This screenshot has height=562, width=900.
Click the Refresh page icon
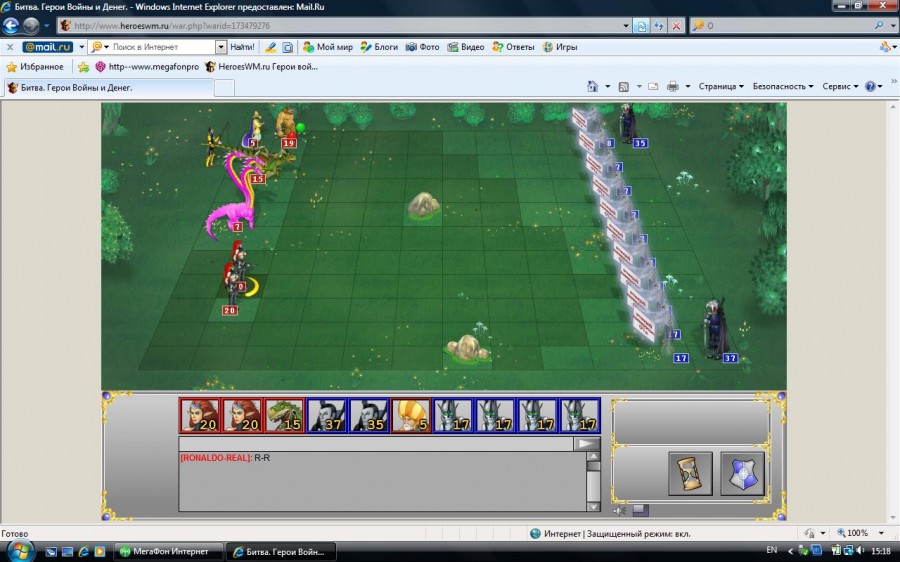click(x=659, y=26)
